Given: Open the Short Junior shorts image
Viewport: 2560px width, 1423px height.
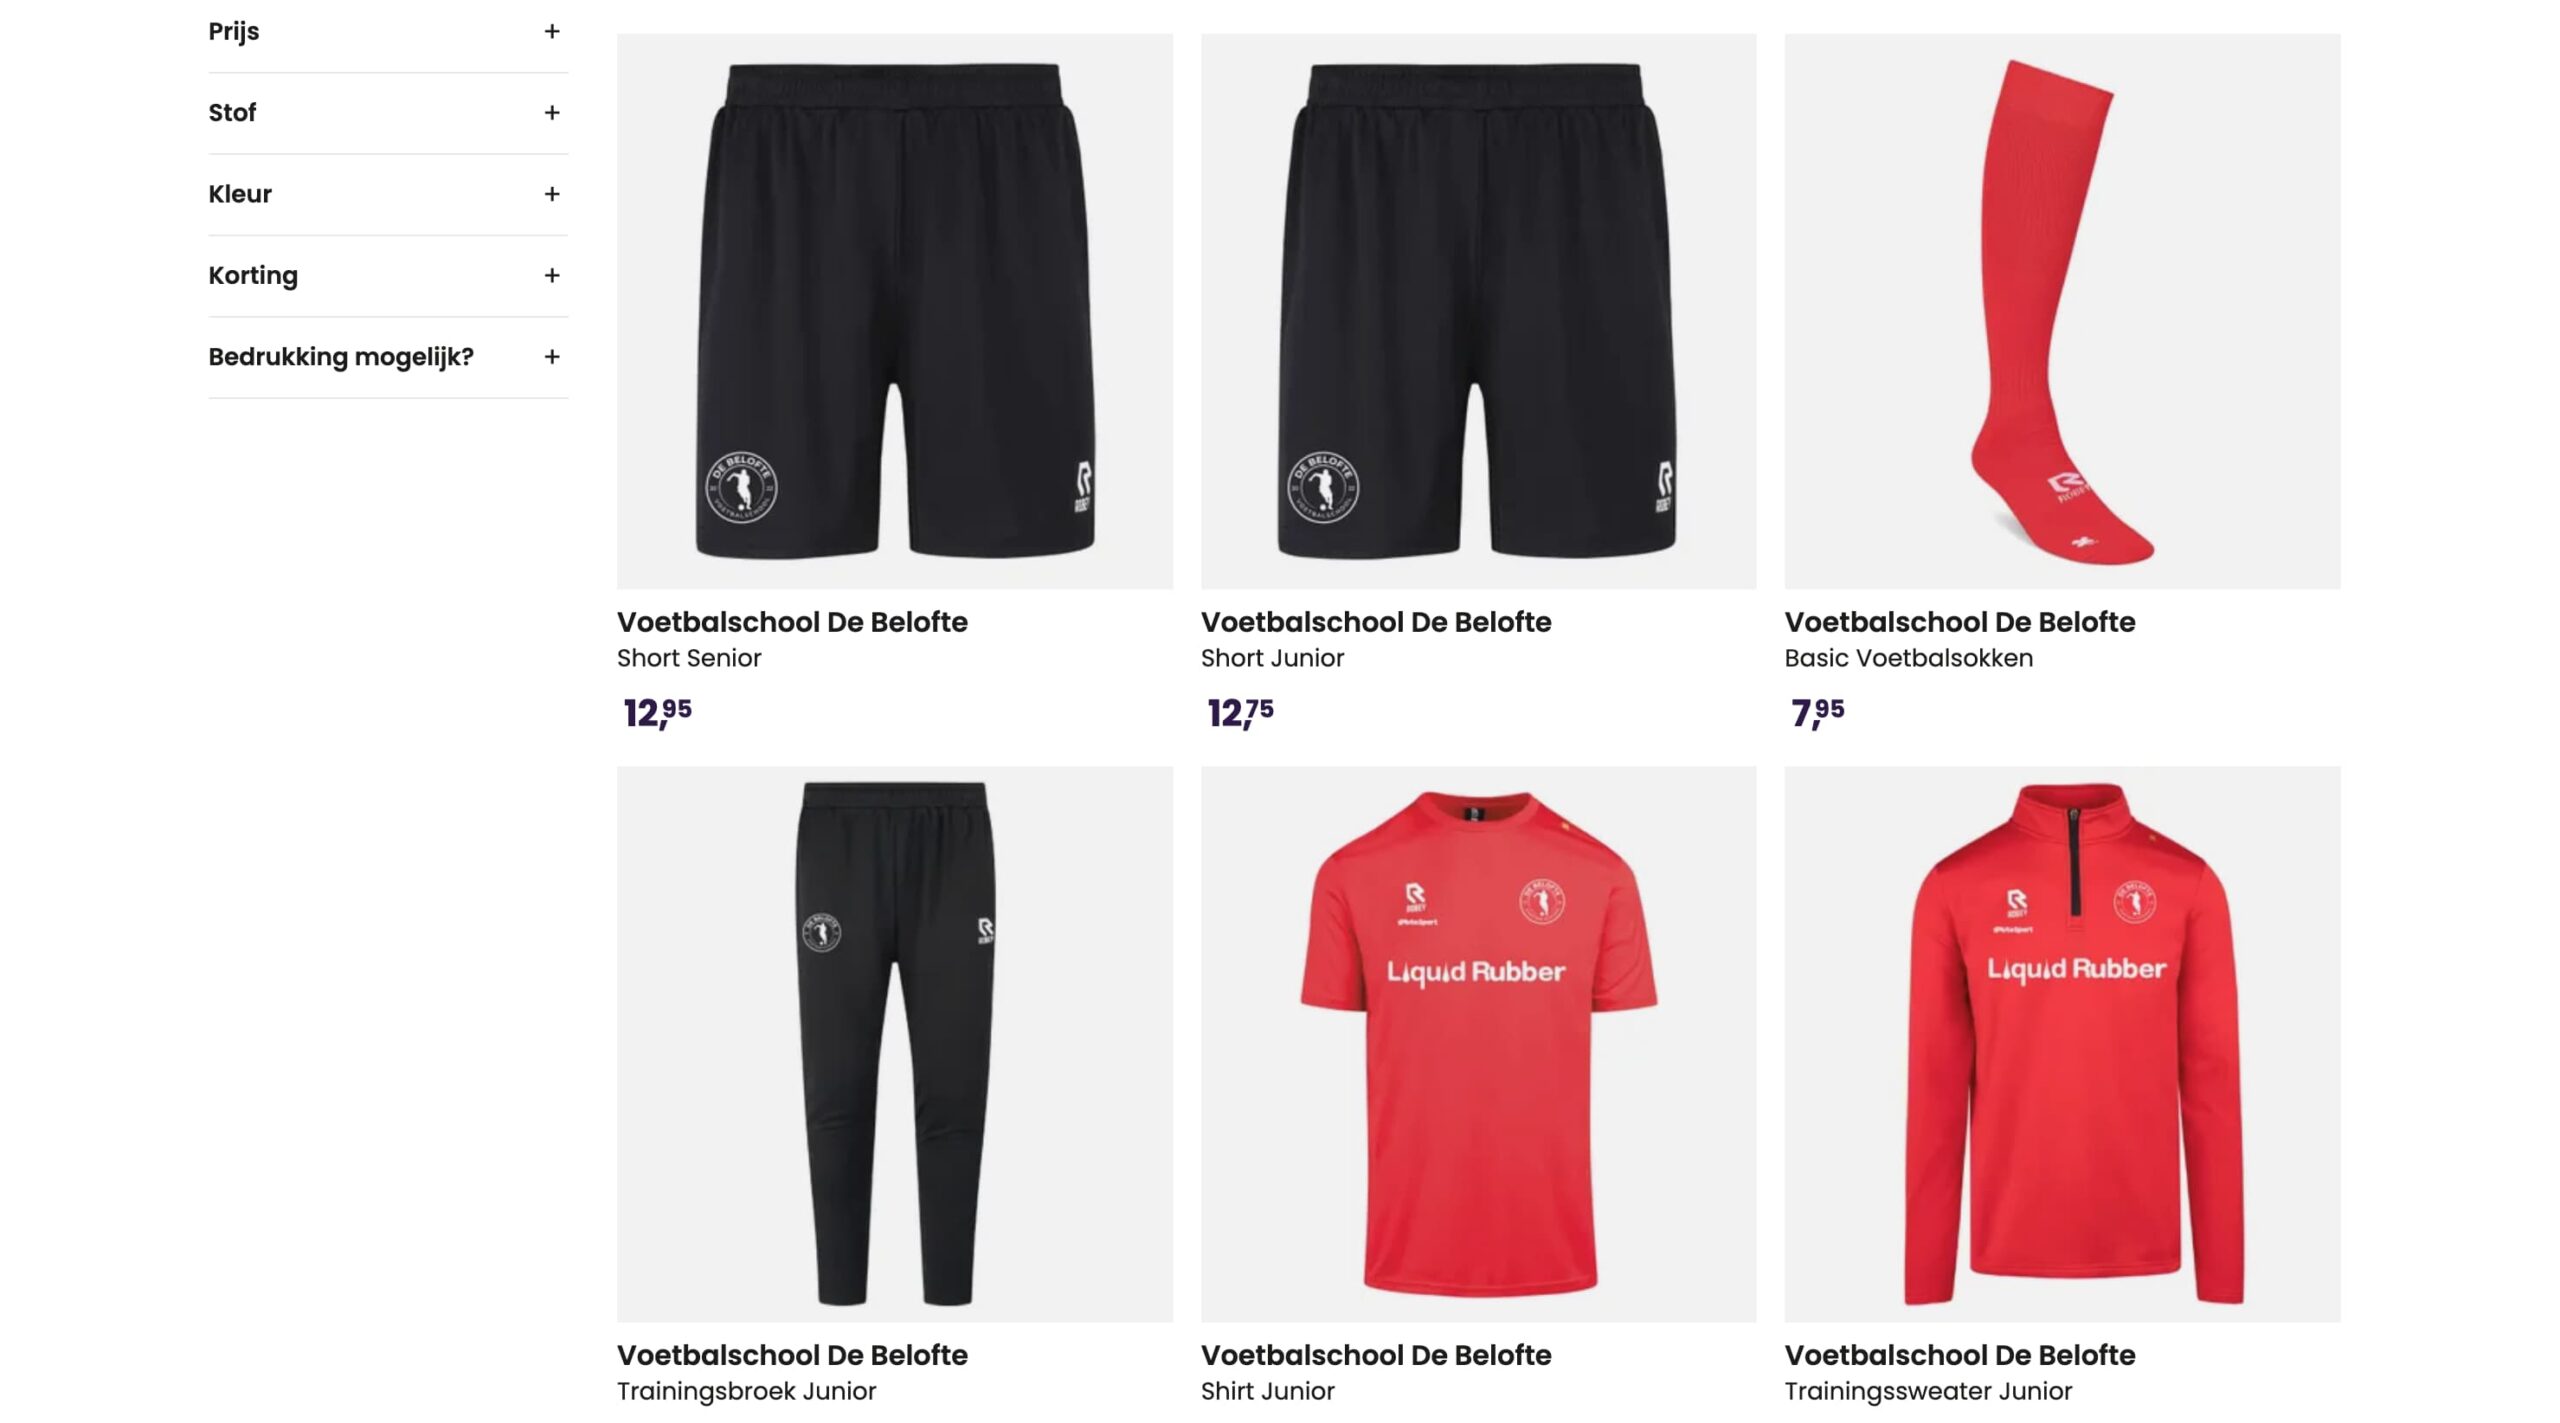Looking at the screenshot, I should click(1478, 311).
